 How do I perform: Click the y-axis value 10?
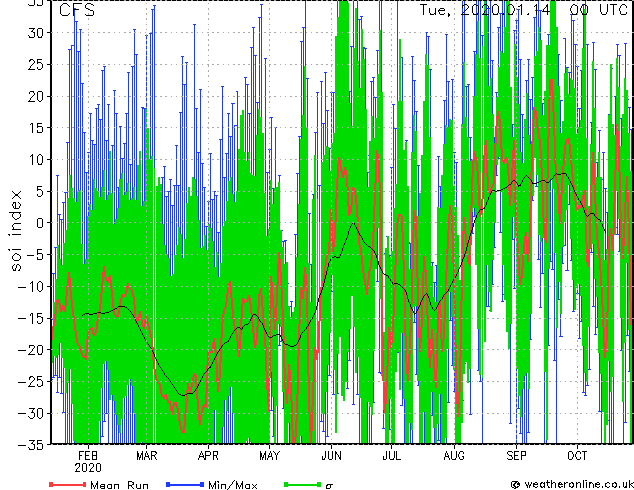(x=36, y=160)
